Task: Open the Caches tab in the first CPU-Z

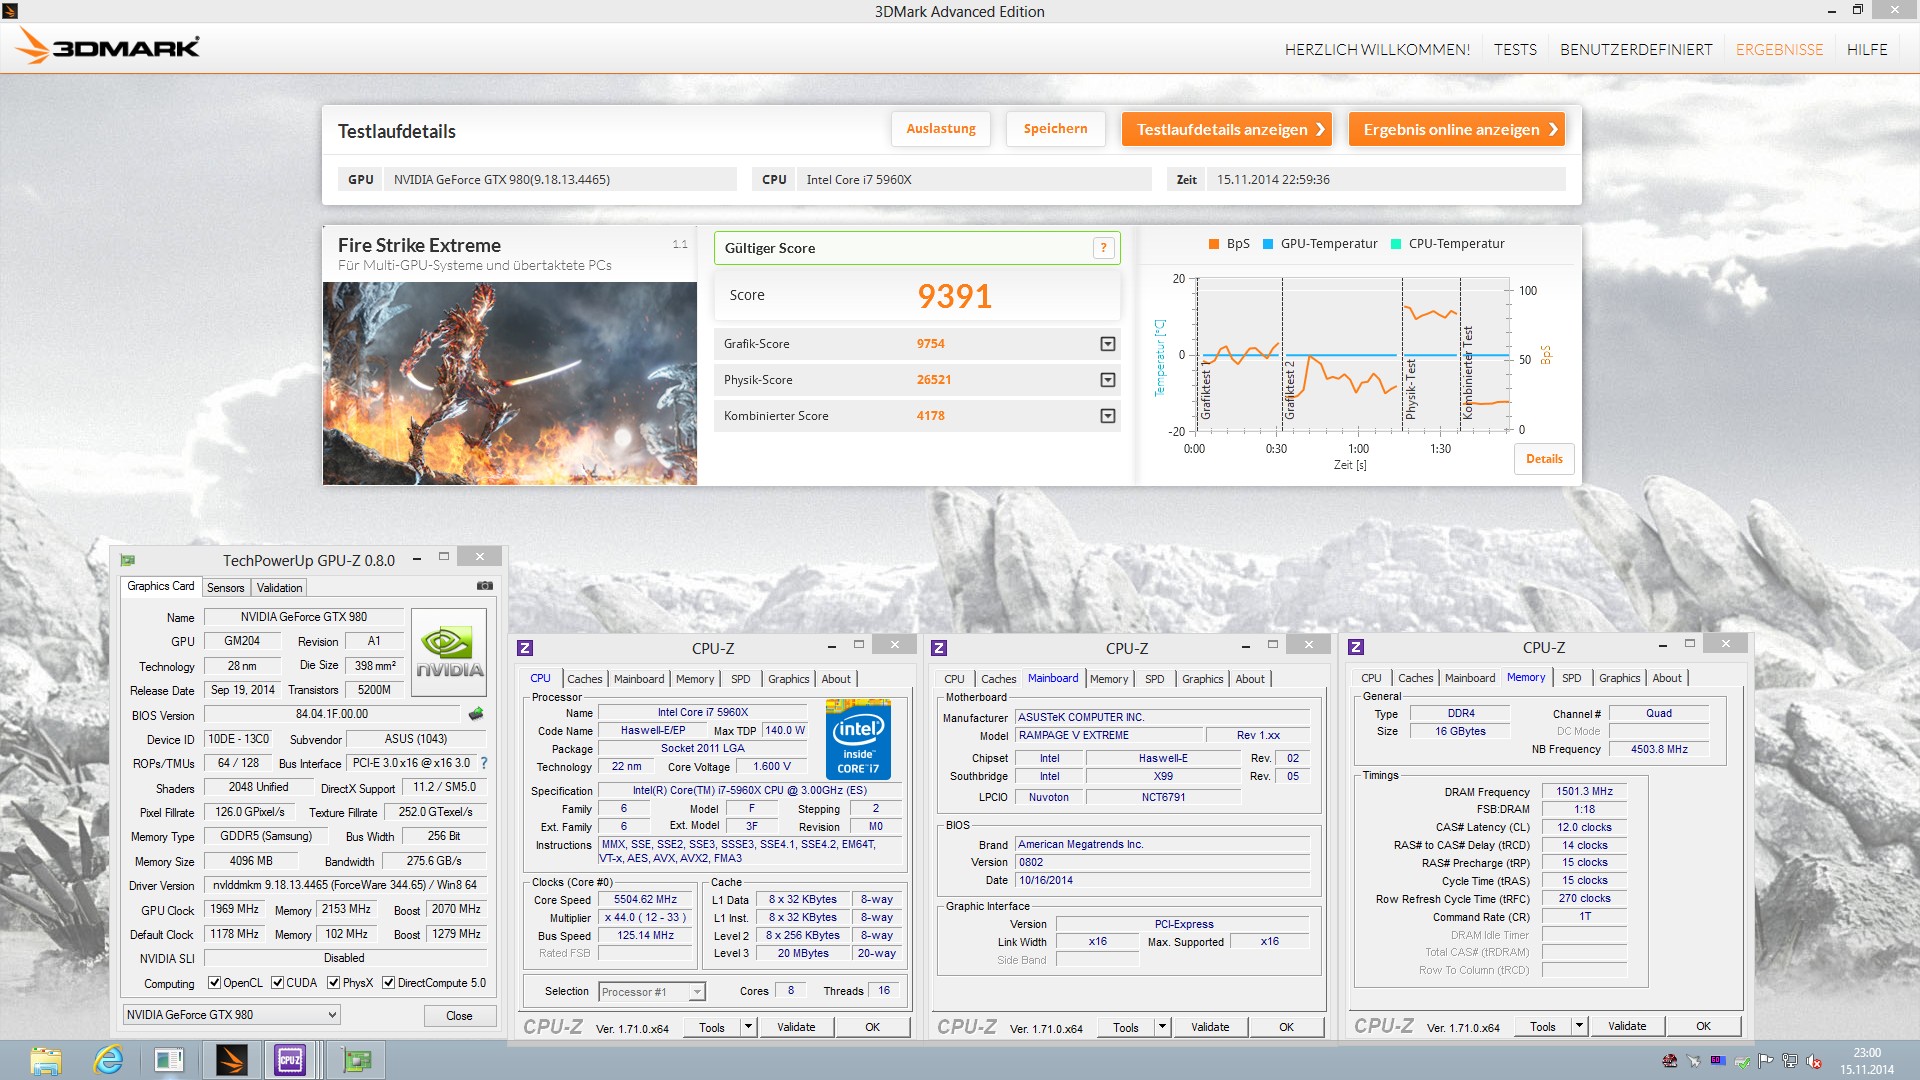Action: (585, 679)
